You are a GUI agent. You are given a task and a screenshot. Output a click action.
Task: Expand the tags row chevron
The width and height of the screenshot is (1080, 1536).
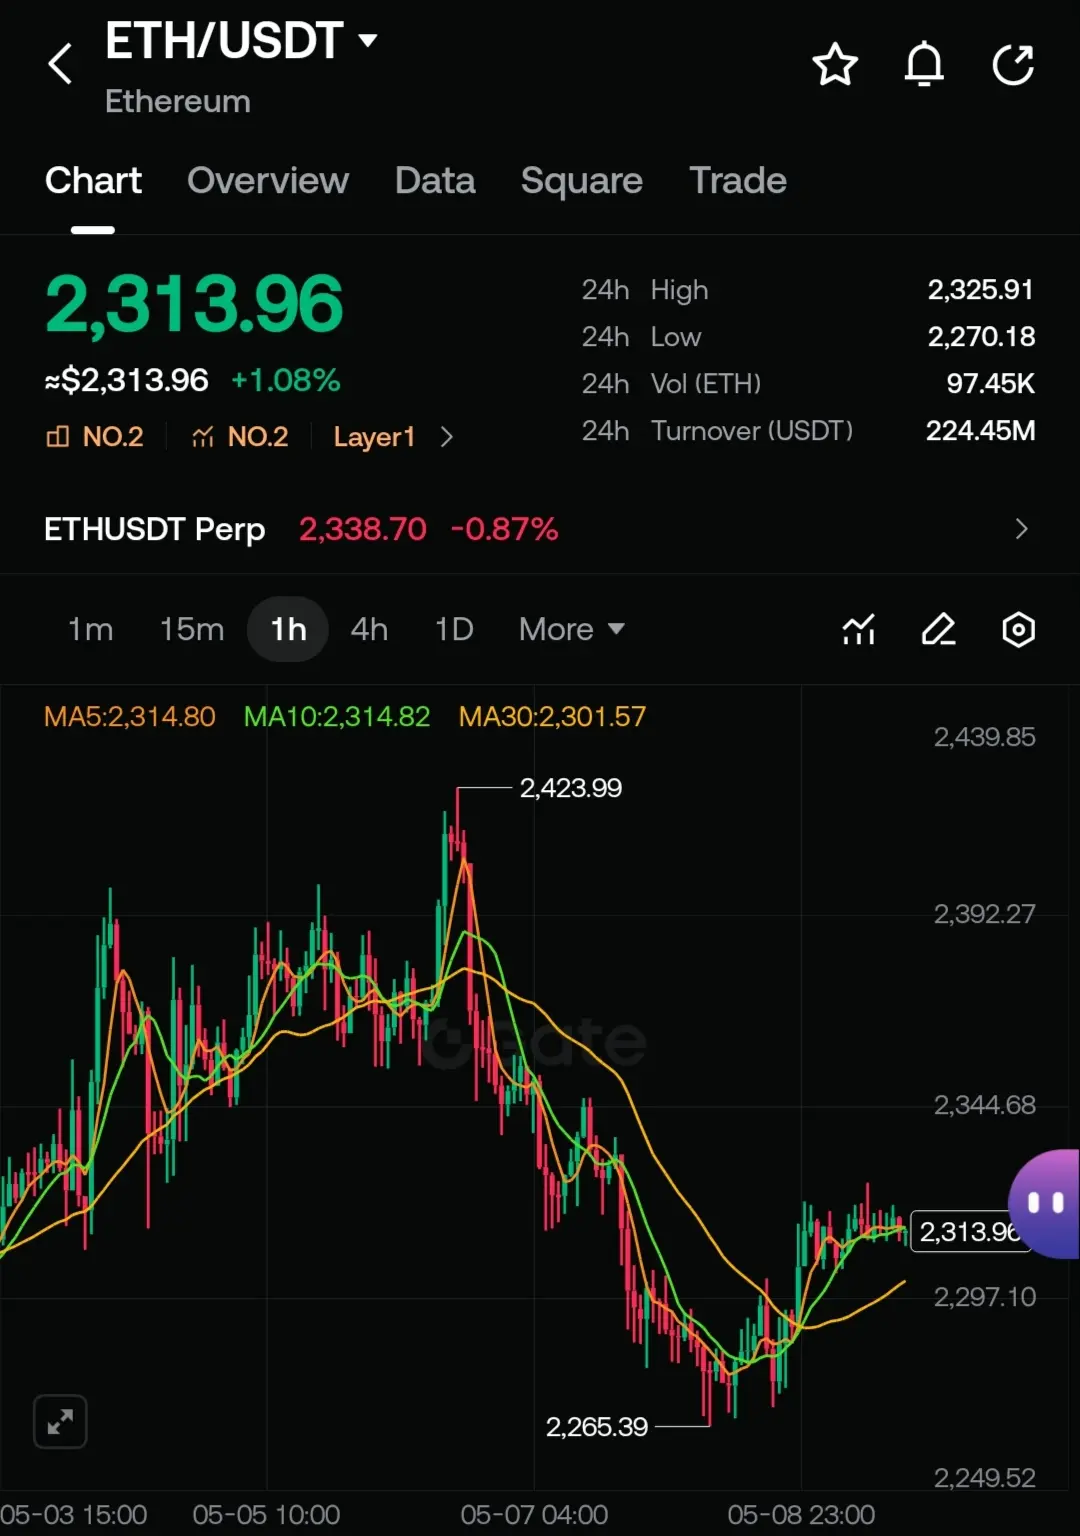[447, 437]
